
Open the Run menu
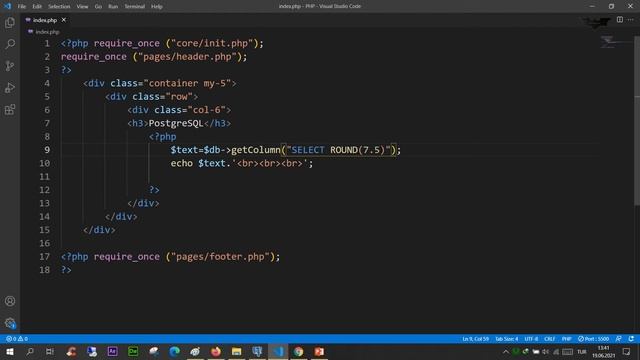pyautogui.click(x=113, y=6)
